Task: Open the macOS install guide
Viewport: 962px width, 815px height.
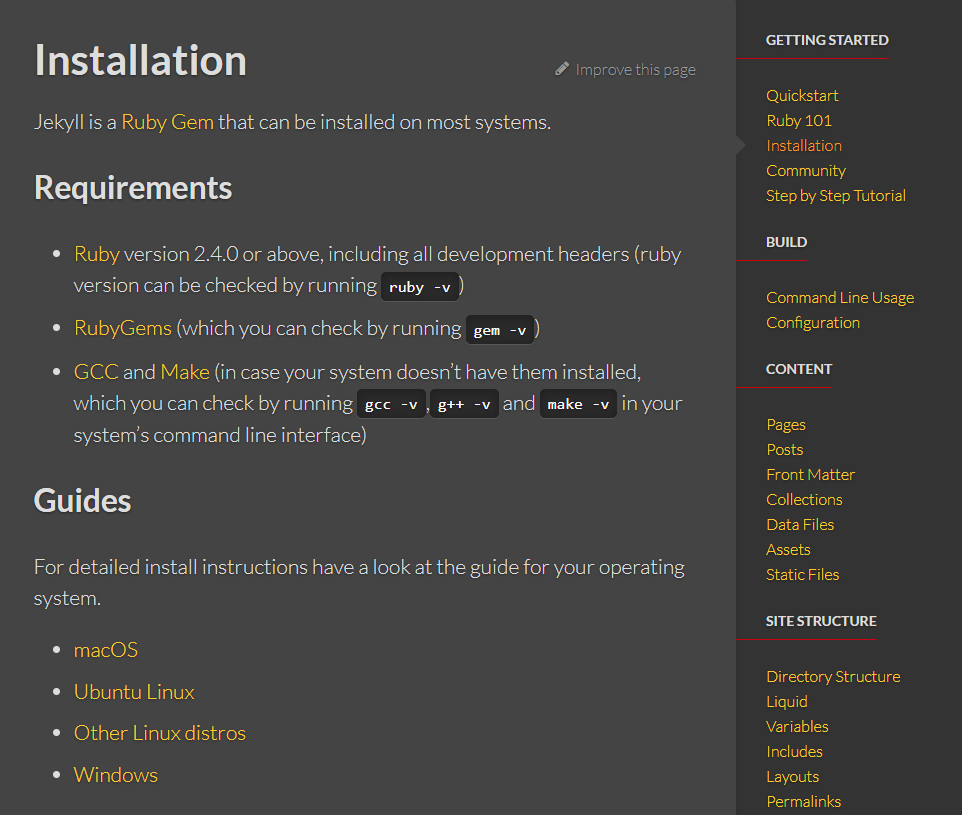Action: (106, 650)
